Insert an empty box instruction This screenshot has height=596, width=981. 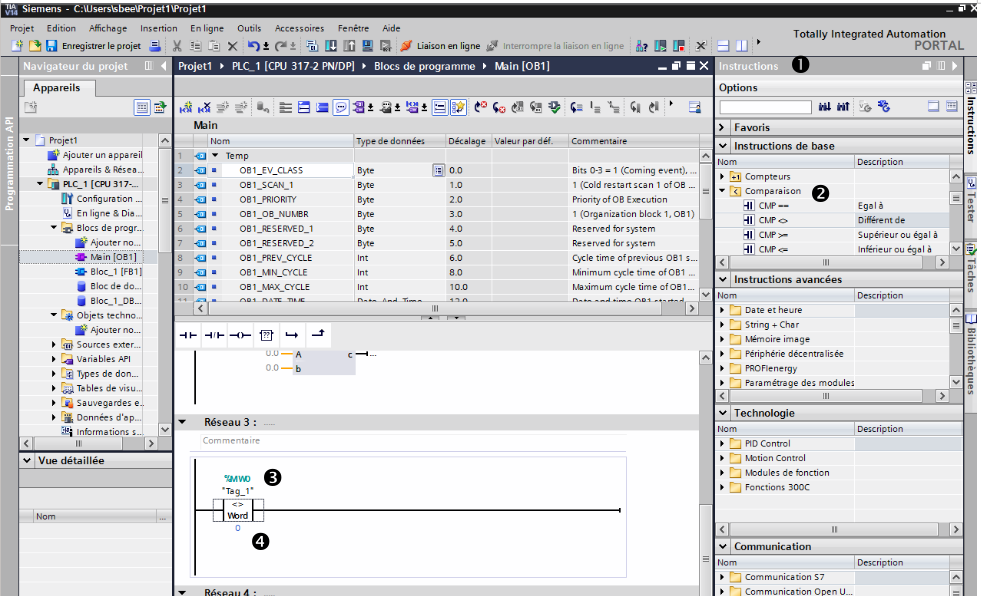point(266,335)
